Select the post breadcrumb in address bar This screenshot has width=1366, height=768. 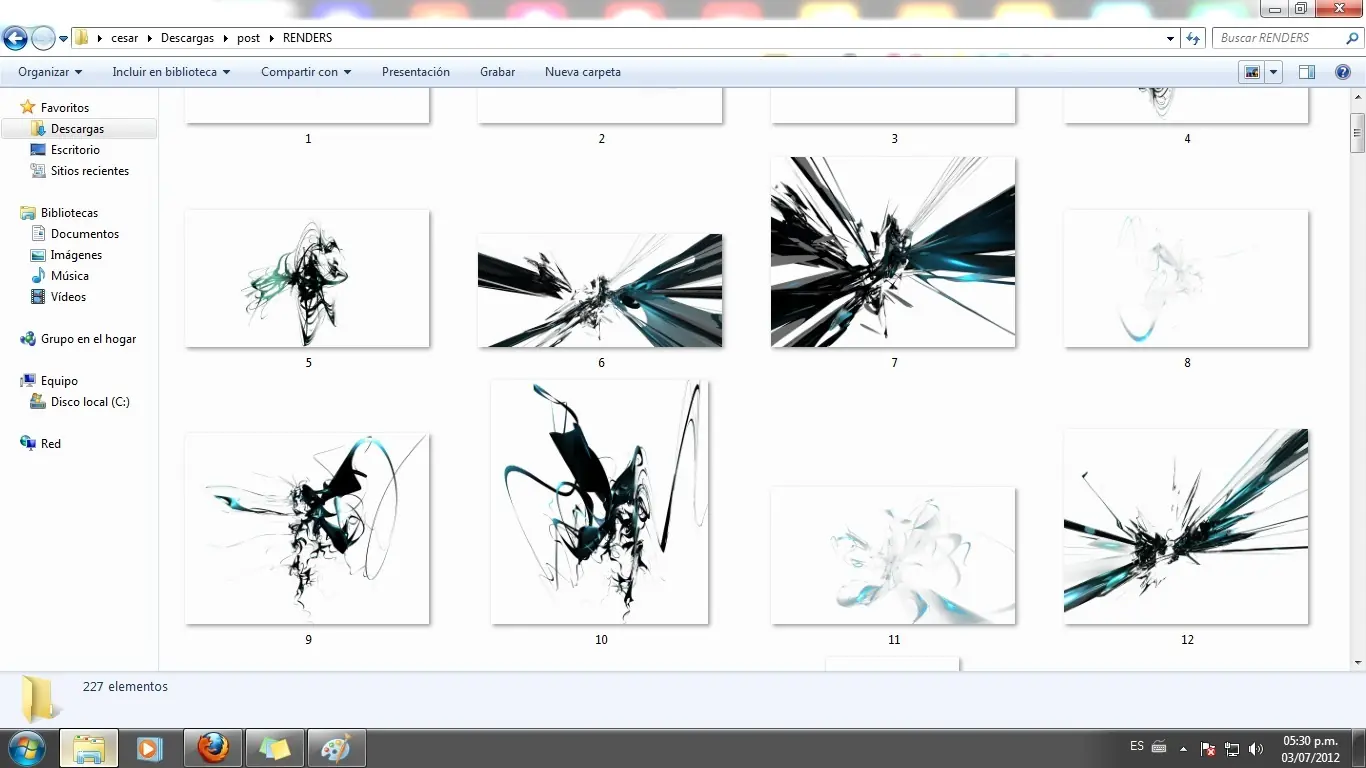pos(248,38)
